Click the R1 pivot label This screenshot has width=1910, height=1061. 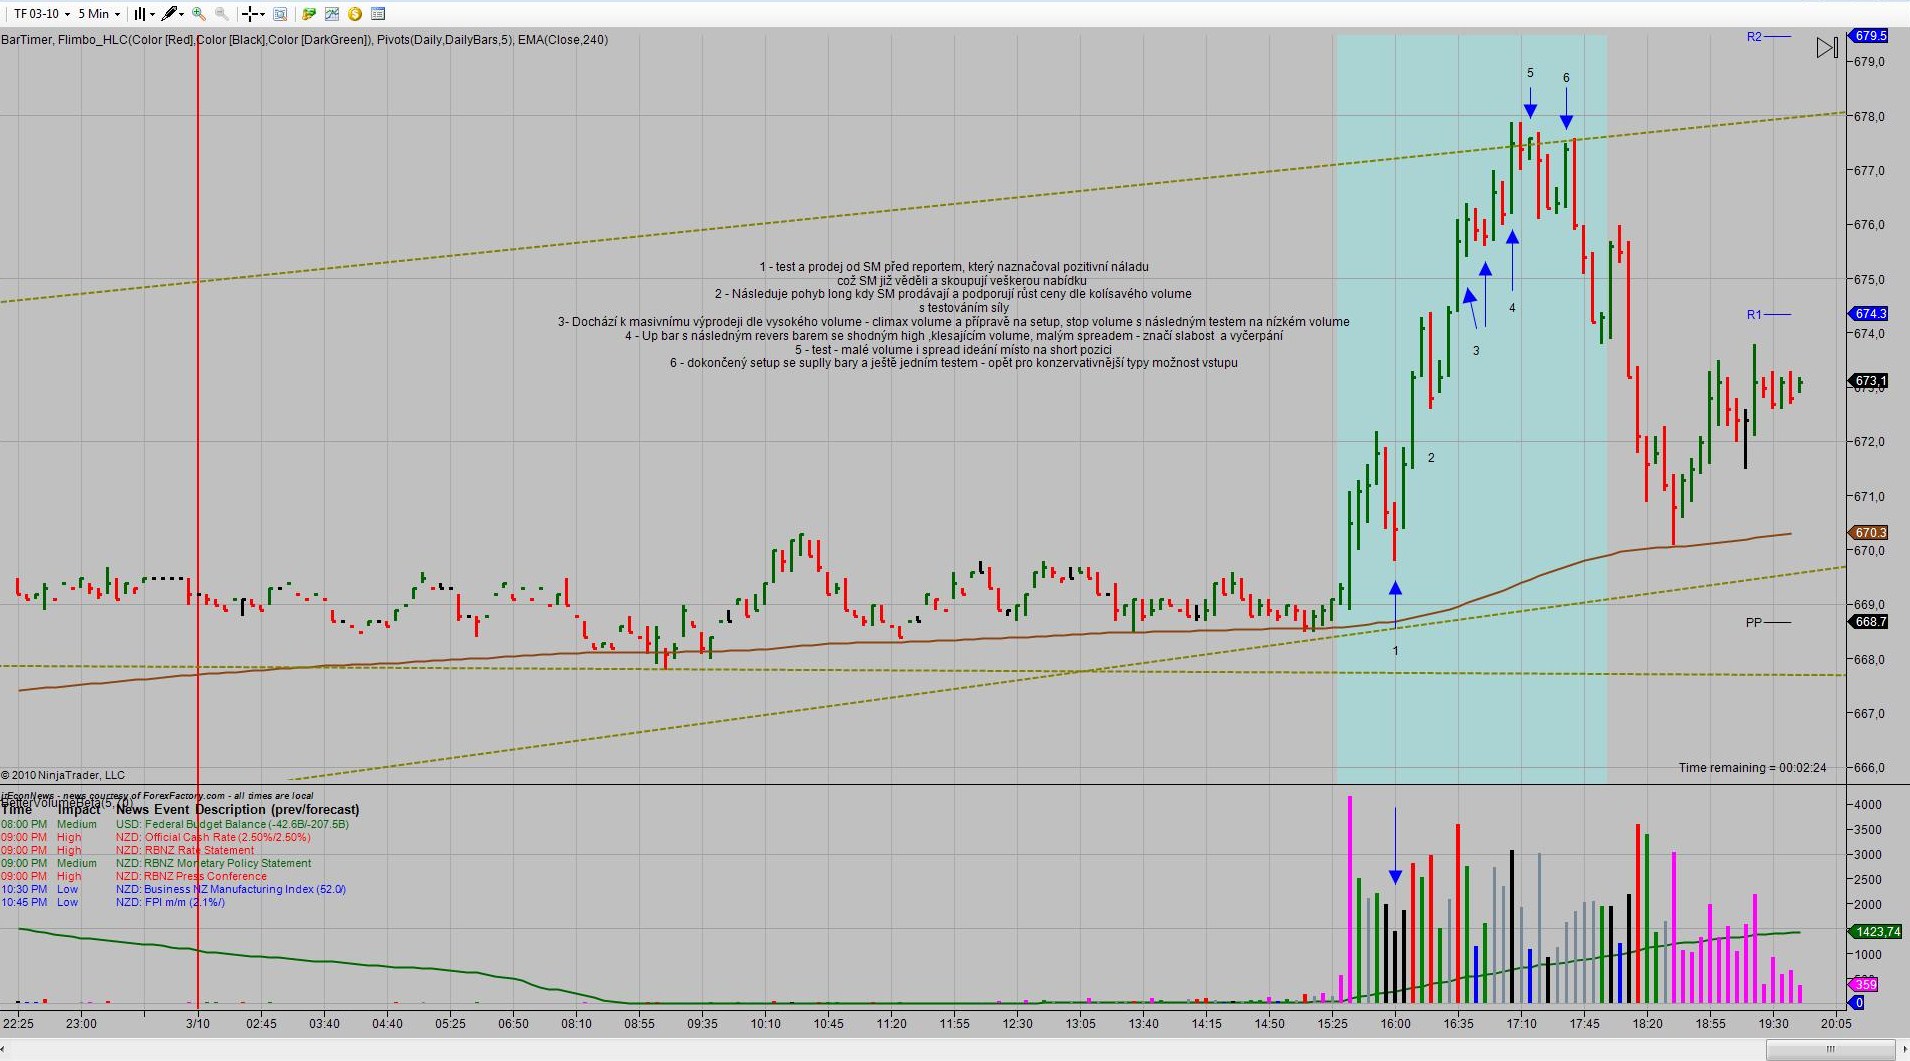click(x=1754, y=315)
